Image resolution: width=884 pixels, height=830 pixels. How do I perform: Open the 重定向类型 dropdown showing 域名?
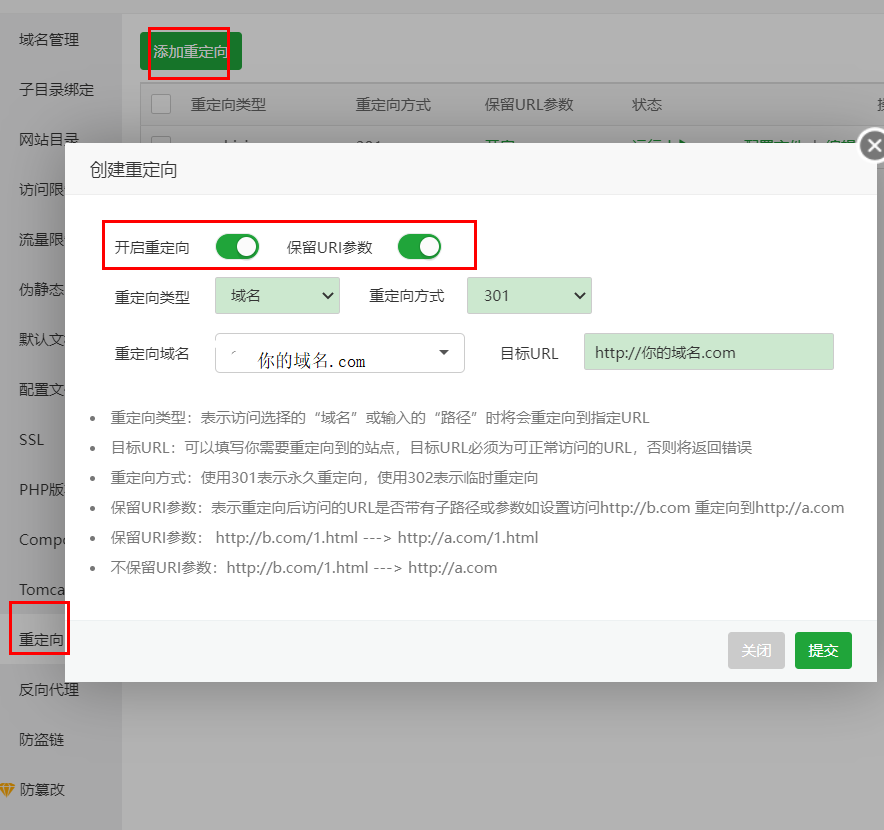coord(277,295)
